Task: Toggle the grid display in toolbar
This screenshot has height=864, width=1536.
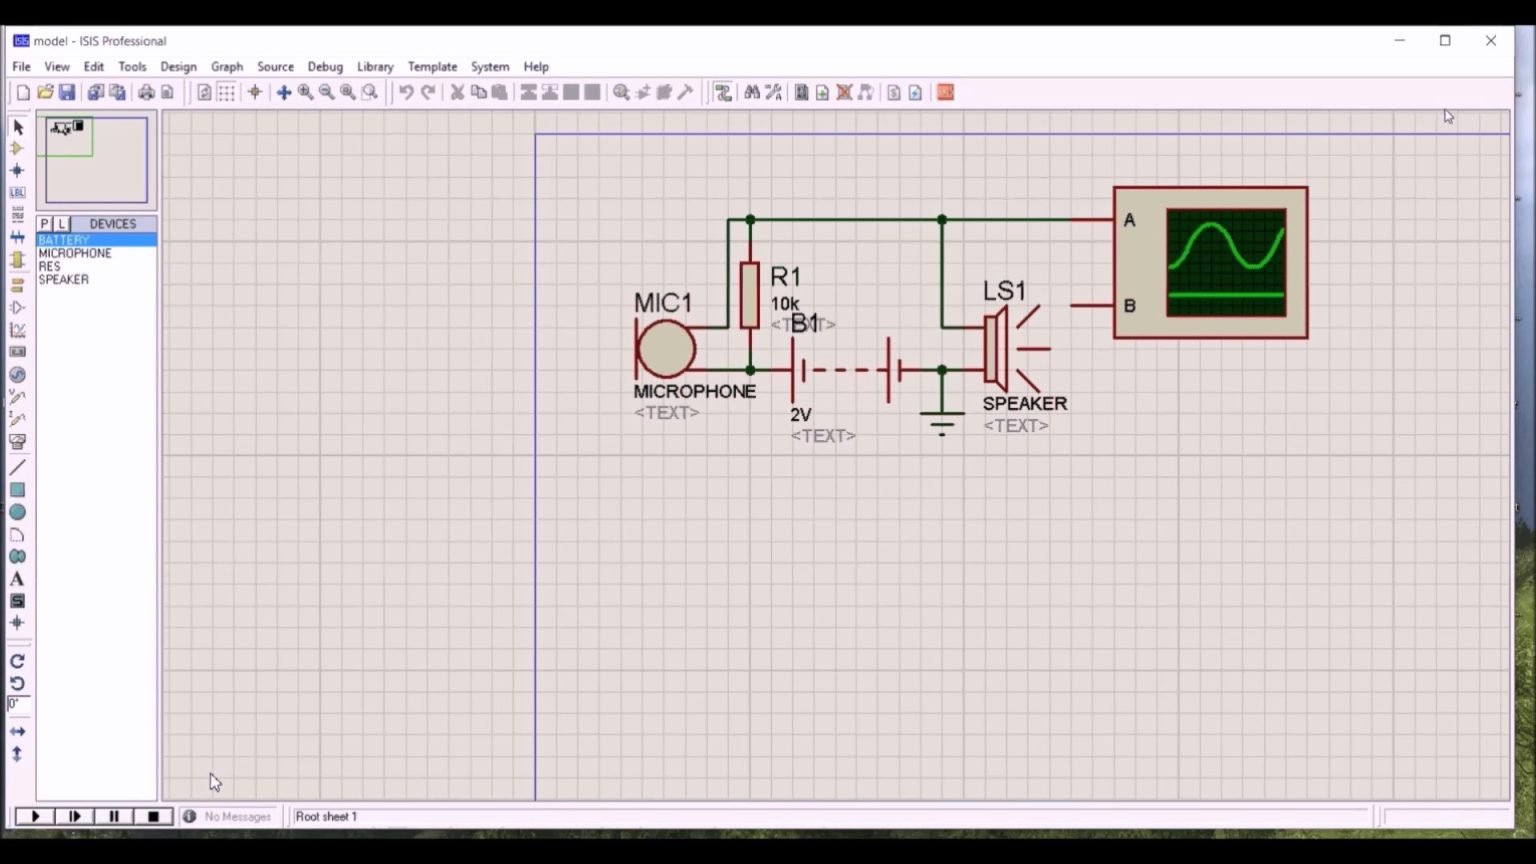Action: click(x=227, y=92)
